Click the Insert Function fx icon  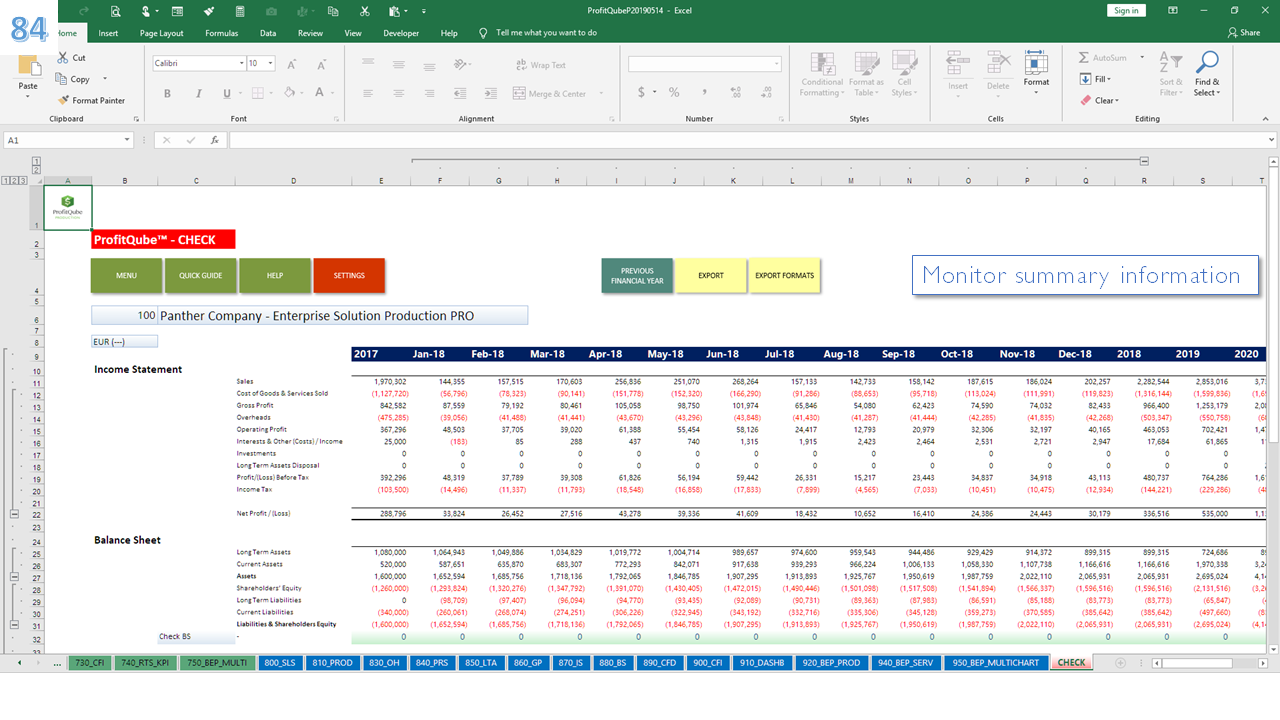[x=214, y=140]
